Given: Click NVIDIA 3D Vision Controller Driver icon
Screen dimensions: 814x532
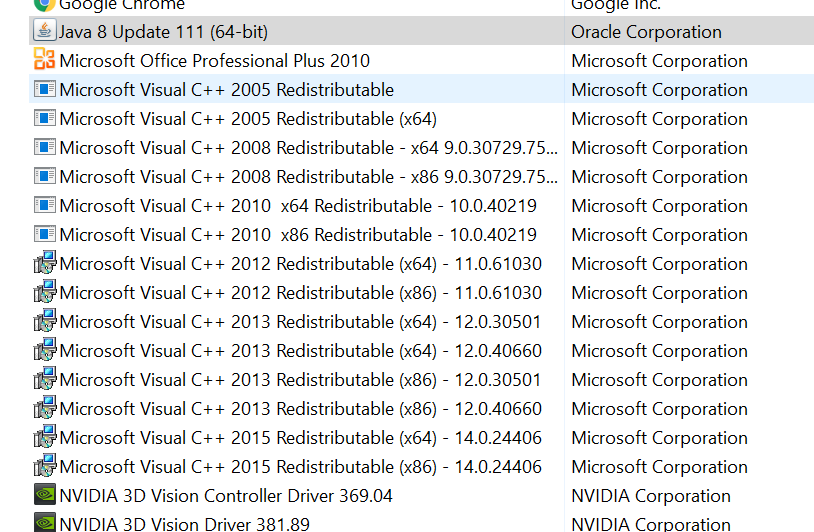Looking at the screenshot, I should (45, 494).
